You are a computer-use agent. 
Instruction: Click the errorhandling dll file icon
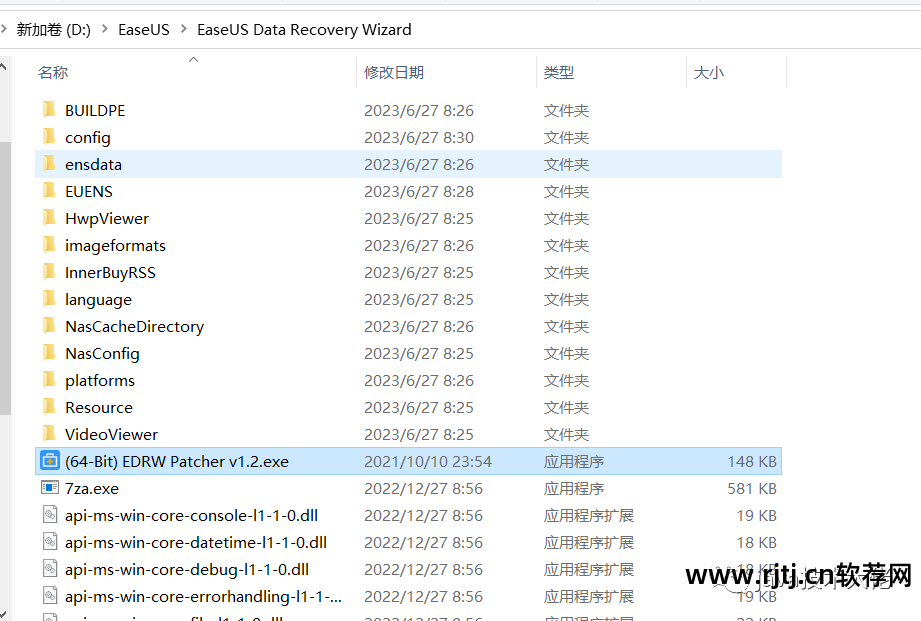coord(50,596)
